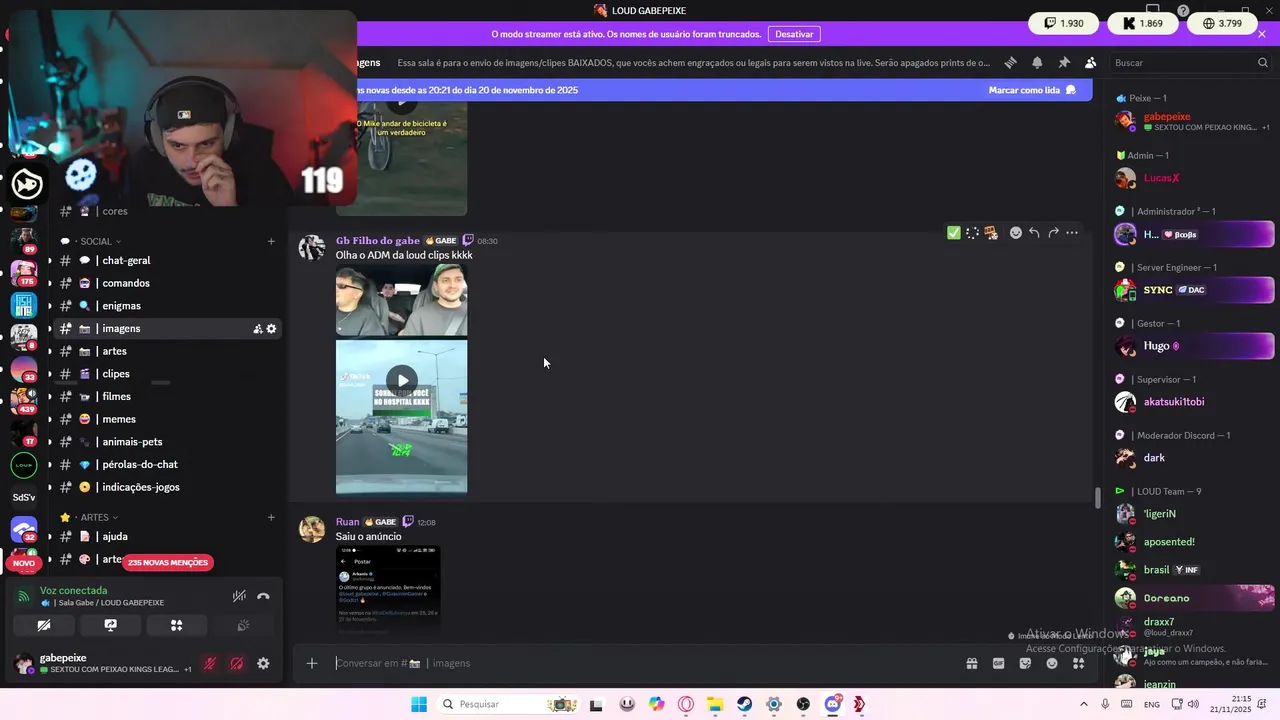
Task: Jump to 235 novas menções
Action: (x=168, y=562)
